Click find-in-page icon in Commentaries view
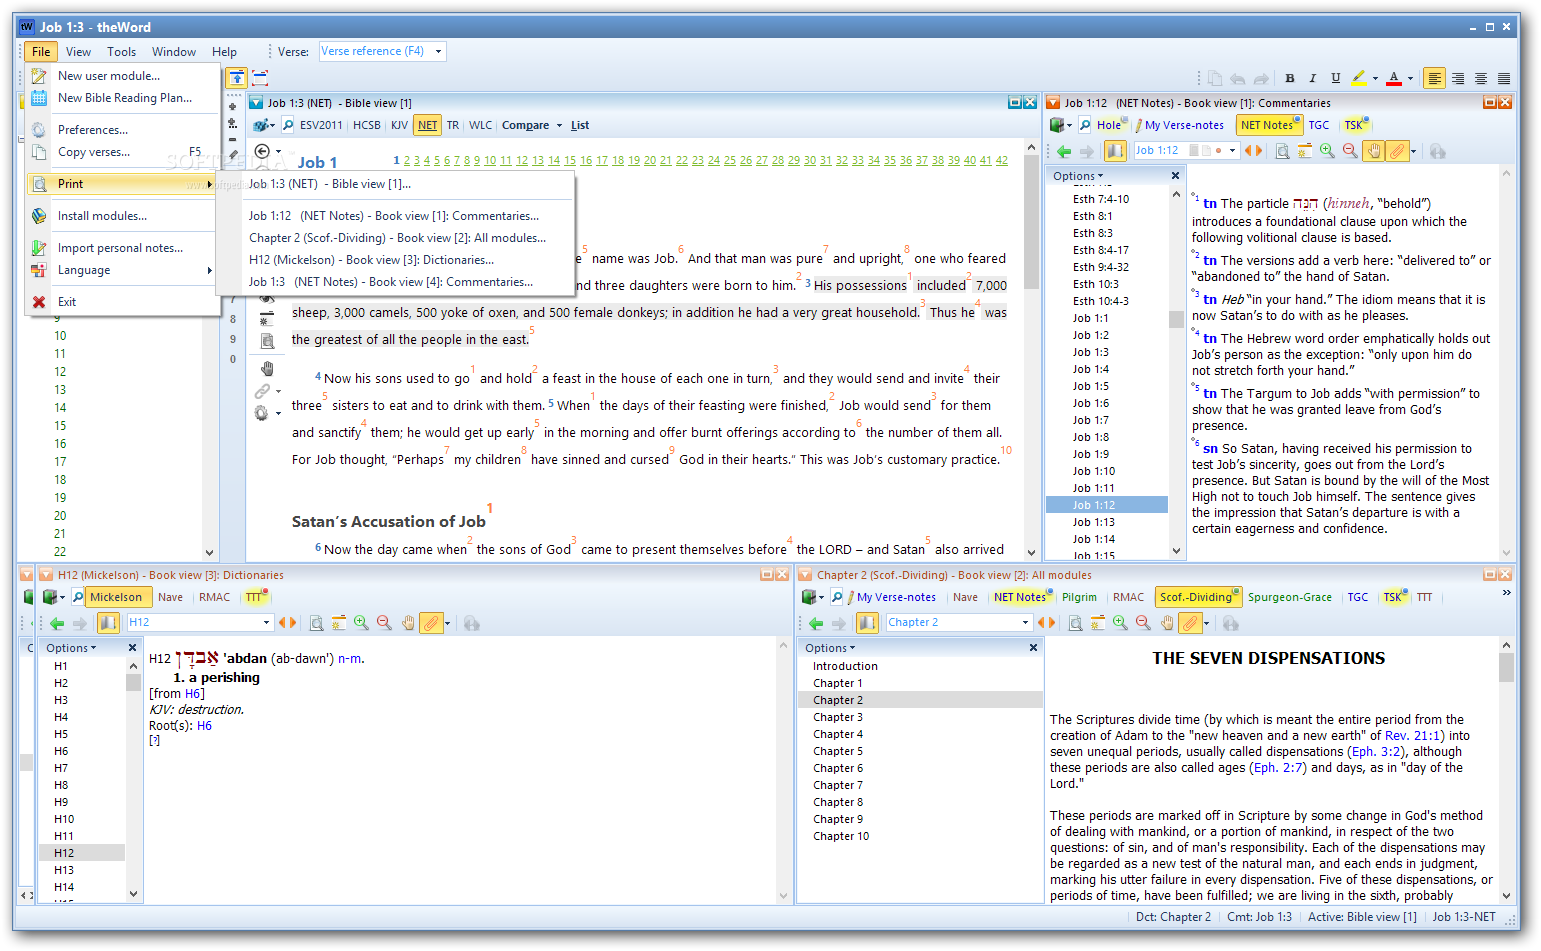Viewport: 1541px width, 951px height. tap(1282, 151)
